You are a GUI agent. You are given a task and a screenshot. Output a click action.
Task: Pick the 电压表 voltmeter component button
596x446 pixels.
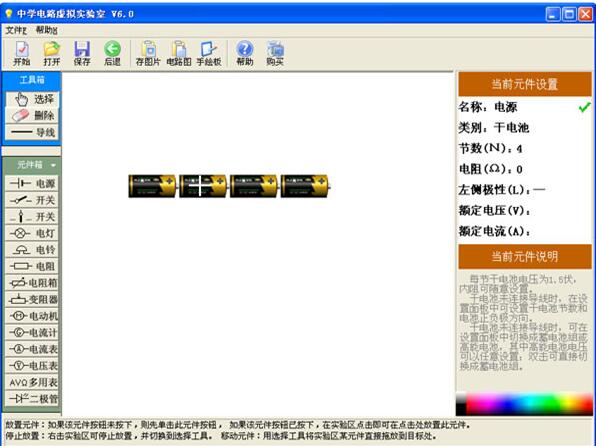point(32,366)
